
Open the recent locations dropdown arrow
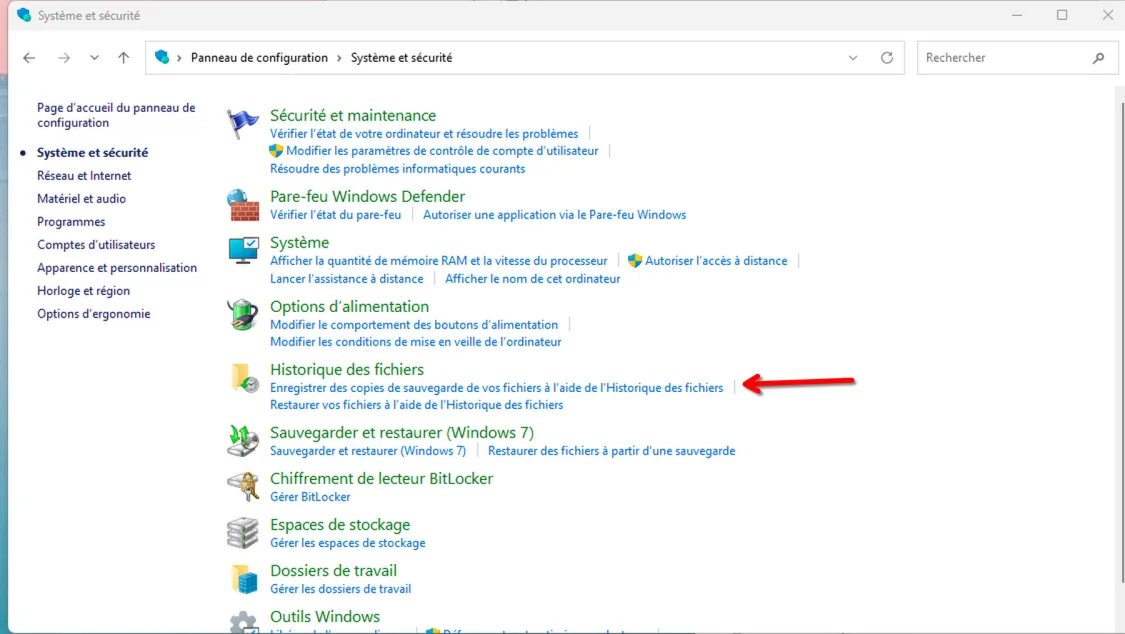94,57
